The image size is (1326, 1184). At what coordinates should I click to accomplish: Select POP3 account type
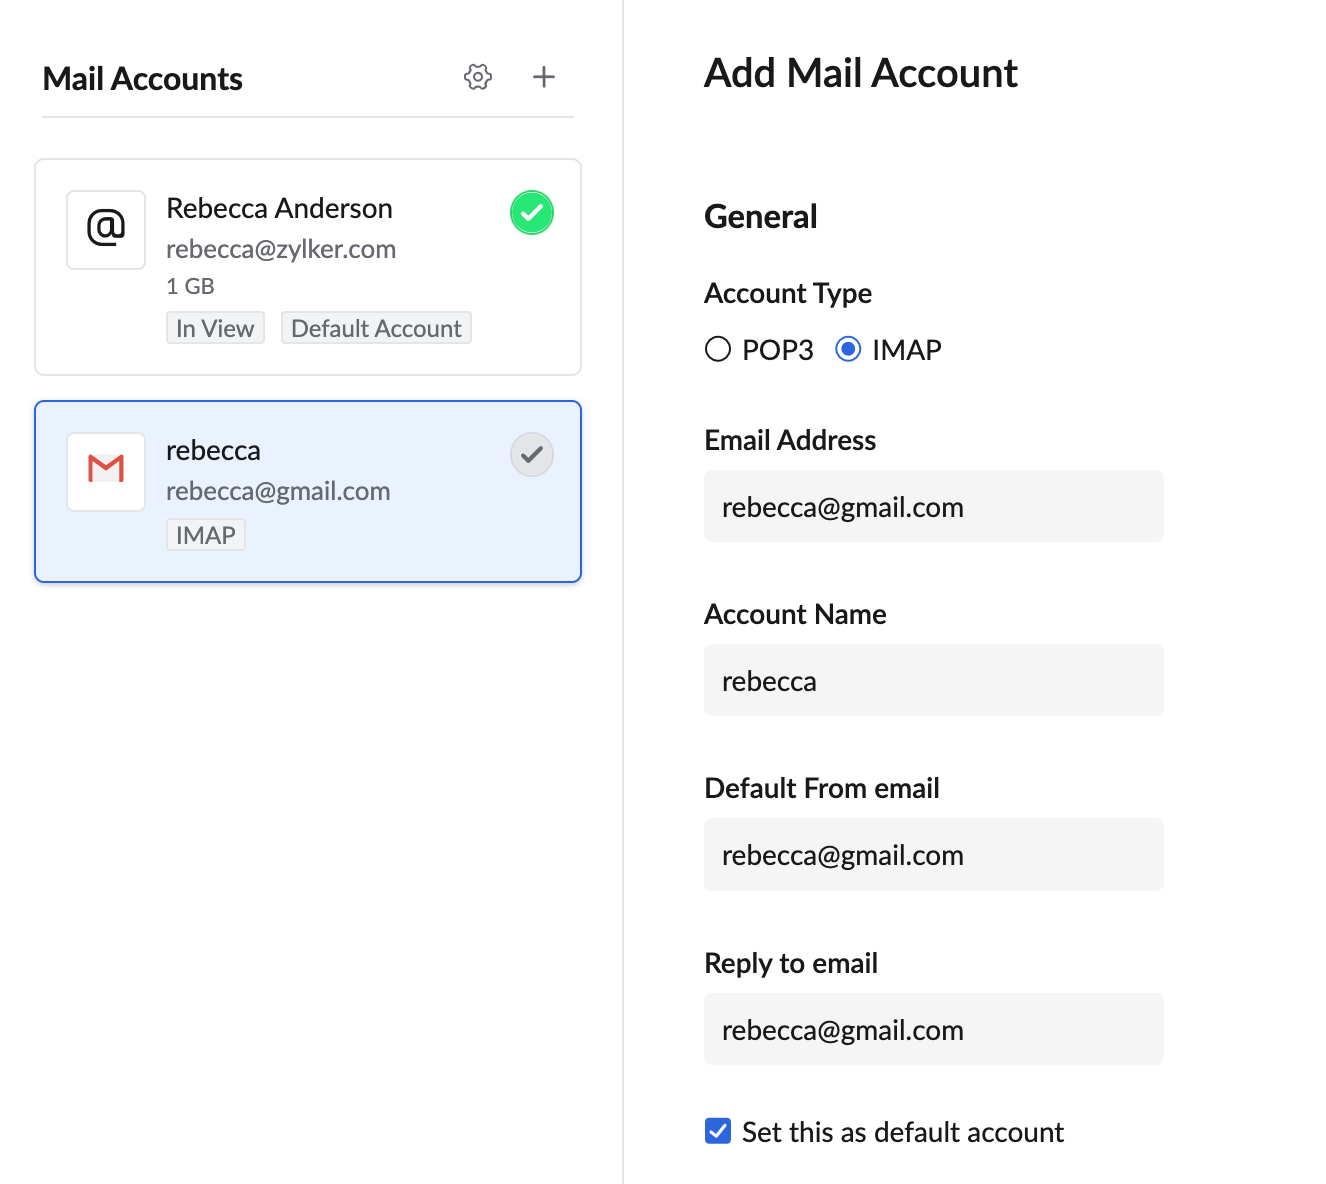[x=718, y=350]
